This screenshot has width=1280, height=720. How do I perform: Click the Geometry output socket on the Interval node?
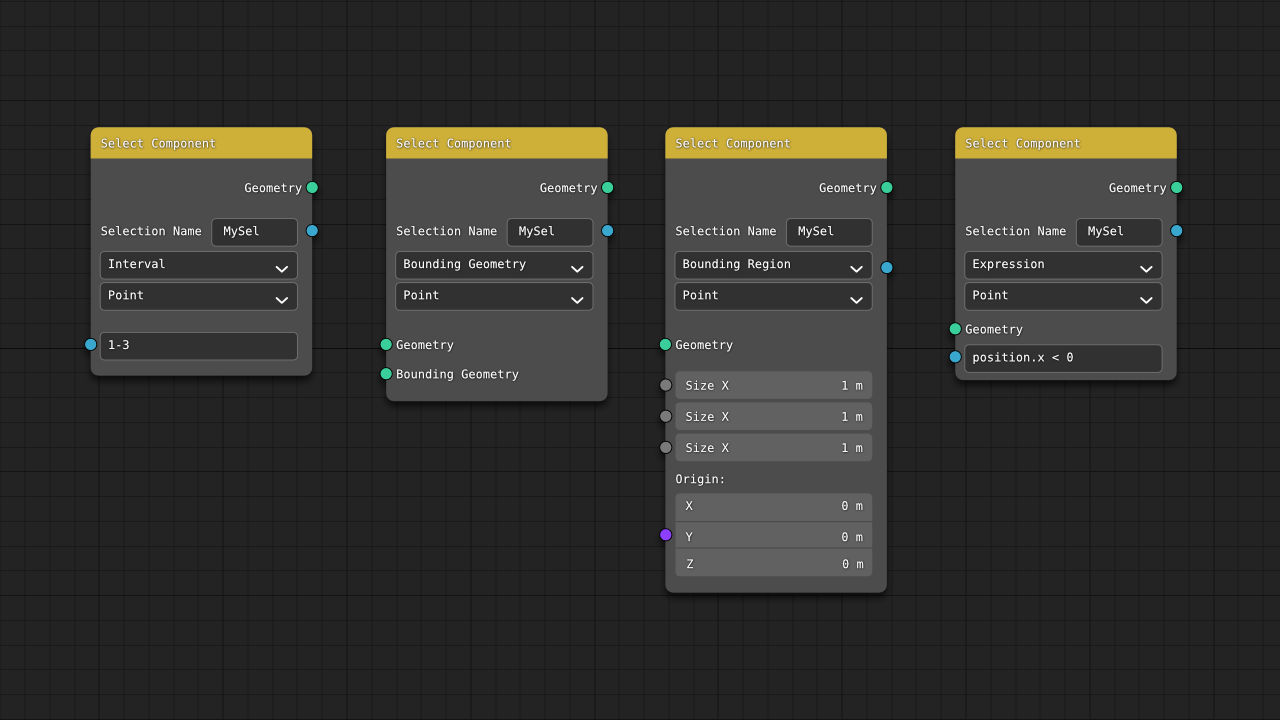[x=312, y=187]
